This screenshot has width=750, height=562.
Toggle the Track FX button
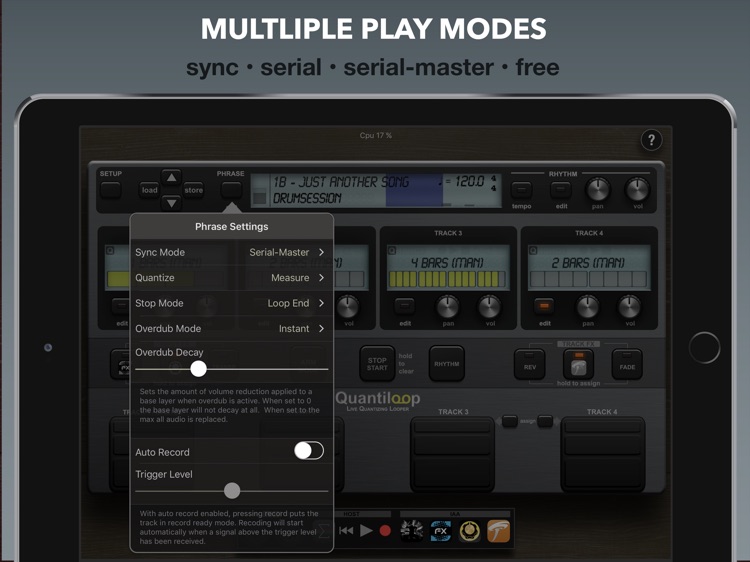click(578, 364)
